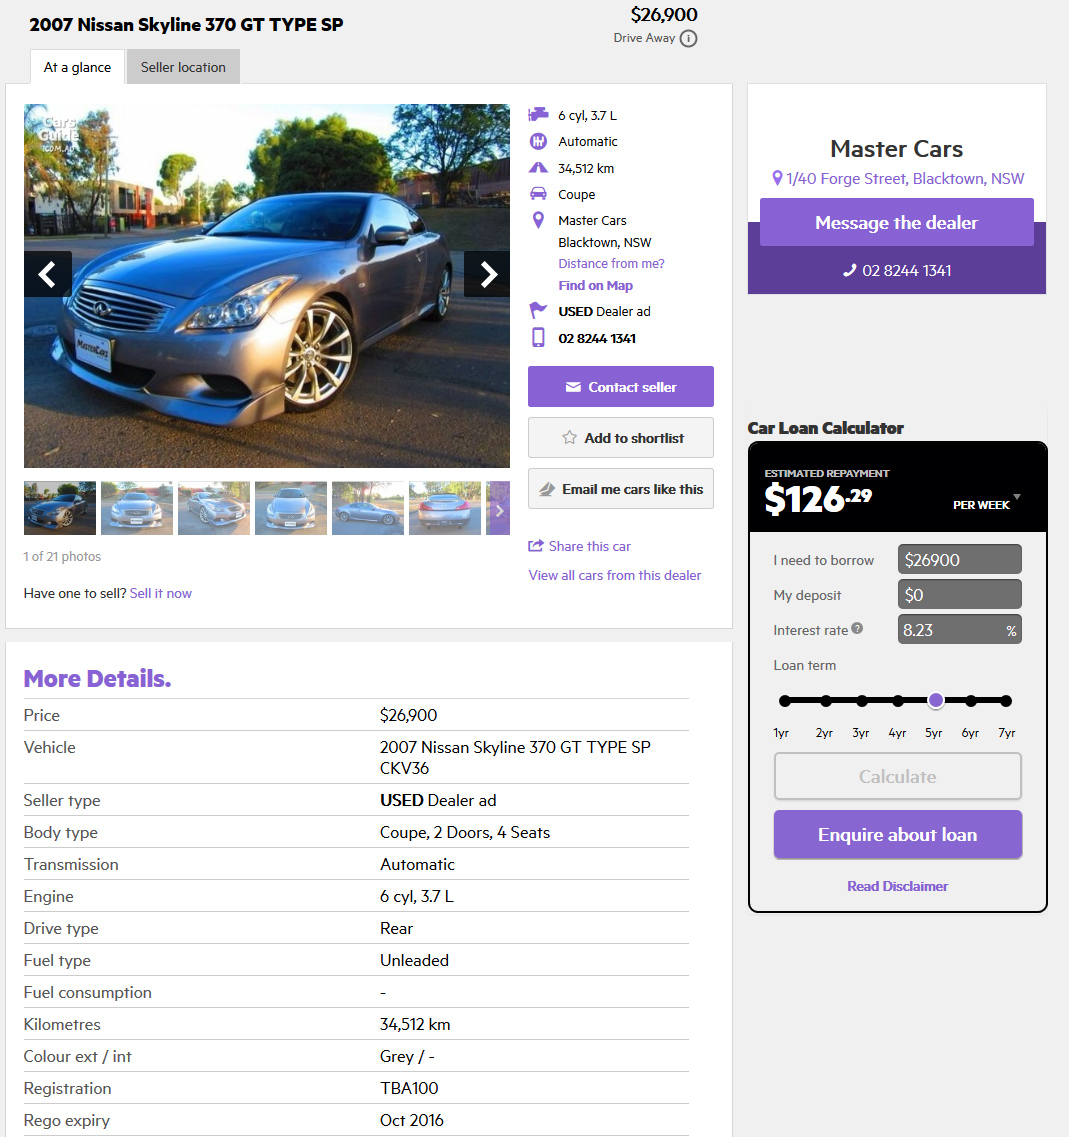Click the transmission icon beside Automatic
Viewport: 1069px width, 1137px height.
pos(538,141)
